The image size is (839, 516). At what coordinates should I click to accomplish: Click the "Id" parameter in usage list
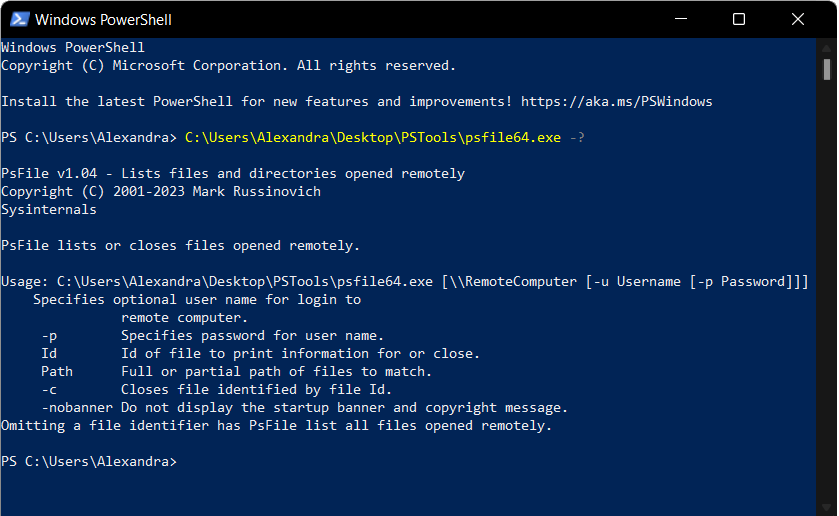[x=49, y=354]
